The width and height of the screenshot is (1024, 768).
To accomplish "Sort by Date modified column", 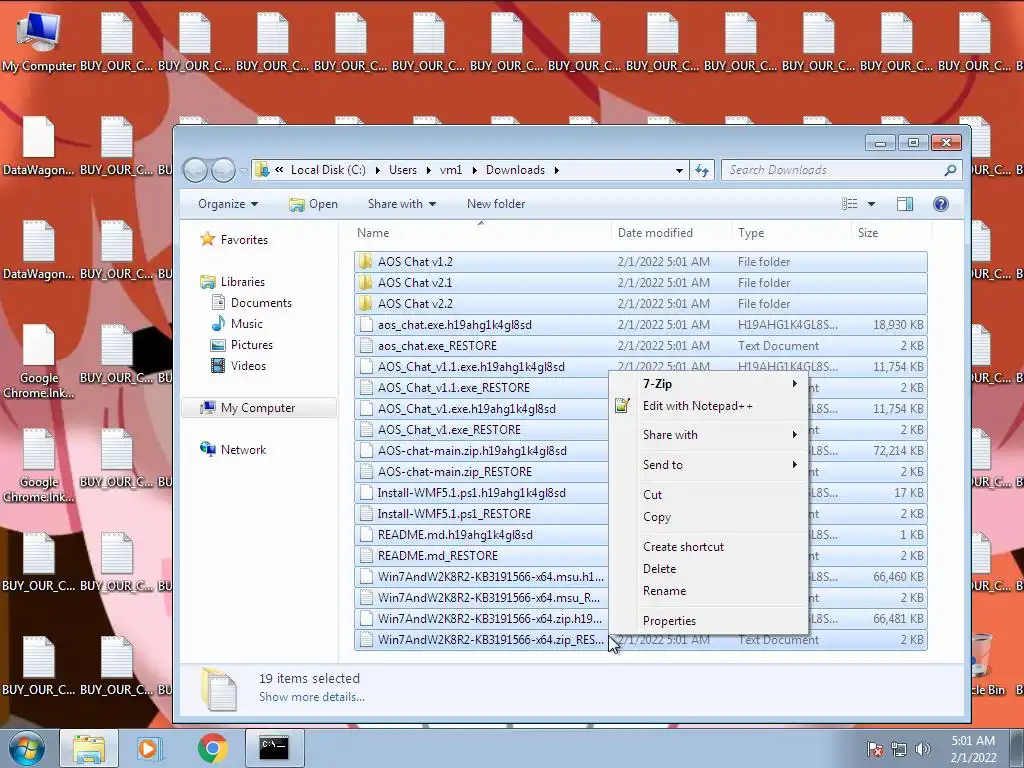I will click(x=671, y=233).
